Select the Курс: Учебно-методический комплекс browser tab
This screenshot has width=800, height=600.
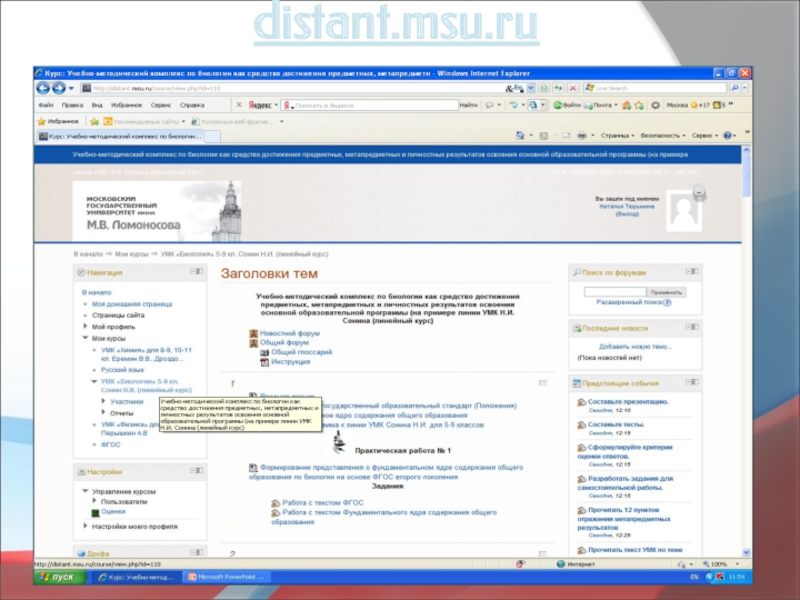(x=120, y=136)
